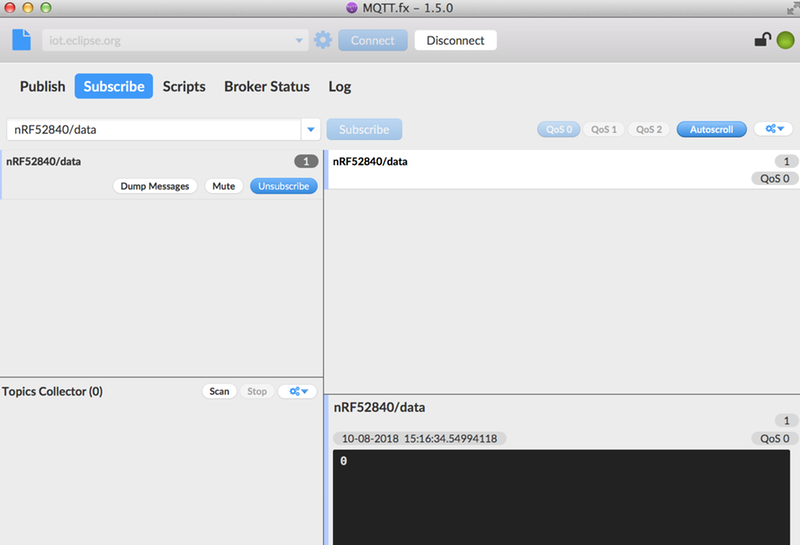Open Topics Collector gears settings menu

[297, 391]
